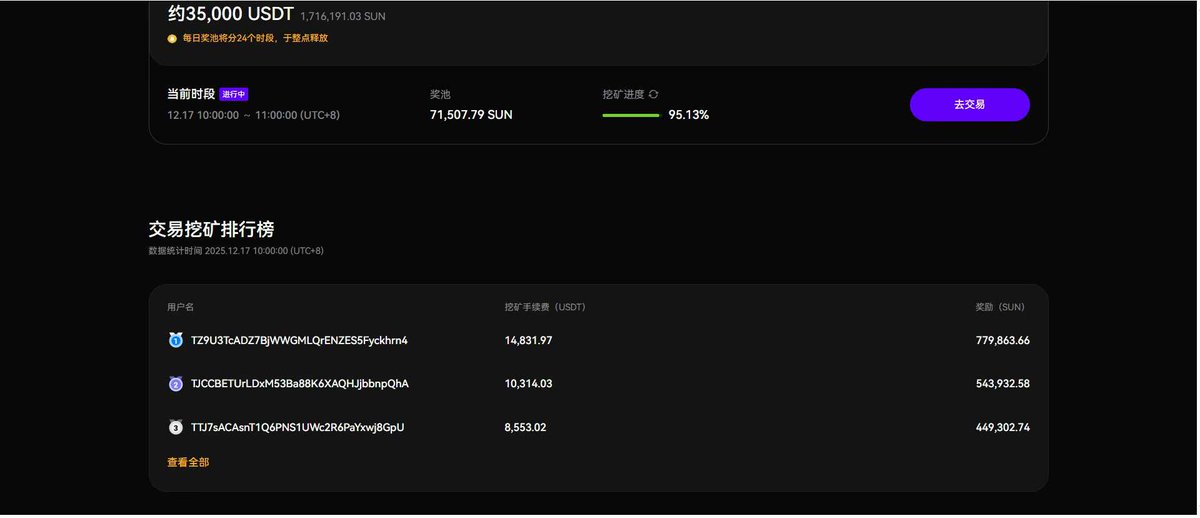Click the yellow coin icon beside daily pool note
1200x518 pixels.
pos(172,38)
